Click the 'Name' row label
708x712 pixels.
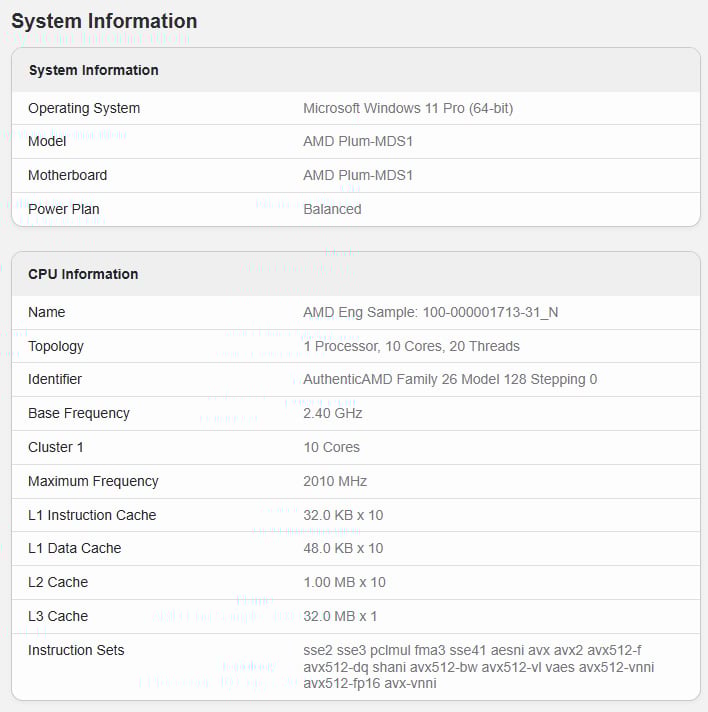click(47, 312)
